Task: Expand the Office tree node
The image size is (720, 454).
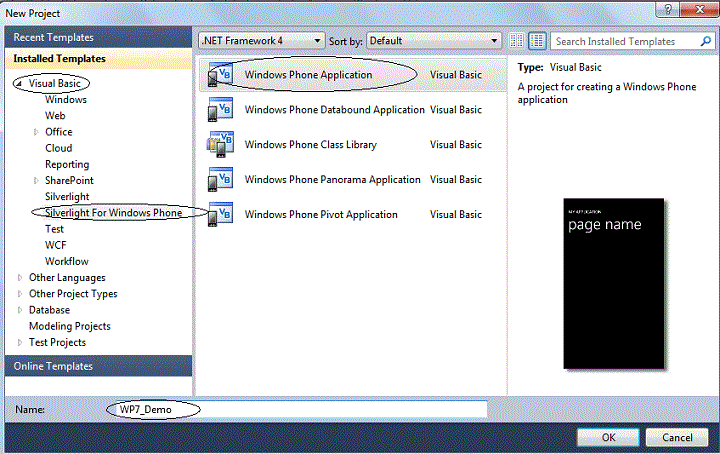Action: pos(36,132)
